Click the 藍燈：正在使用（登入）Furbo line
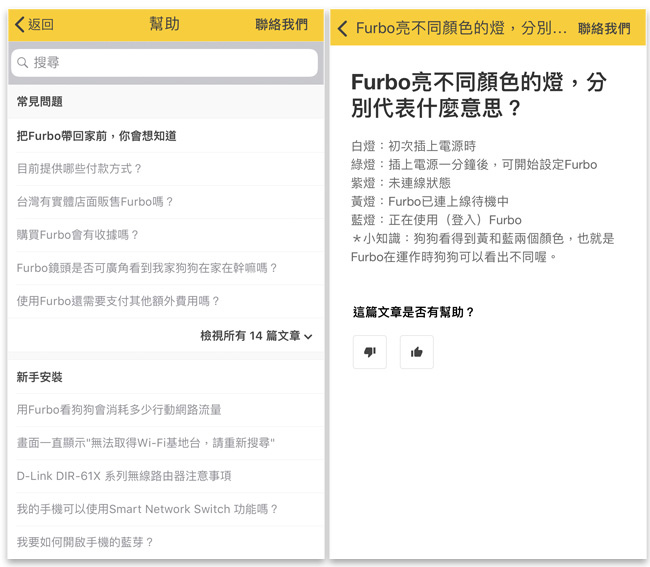Screen dimensions: 650x567 (436, 220)
